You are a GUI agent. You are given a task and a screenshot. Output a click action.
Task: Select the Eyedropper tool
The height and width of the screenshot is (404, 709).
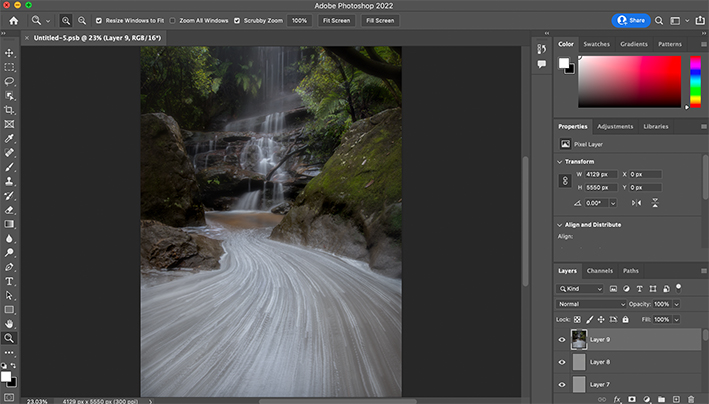click(10, 138)
